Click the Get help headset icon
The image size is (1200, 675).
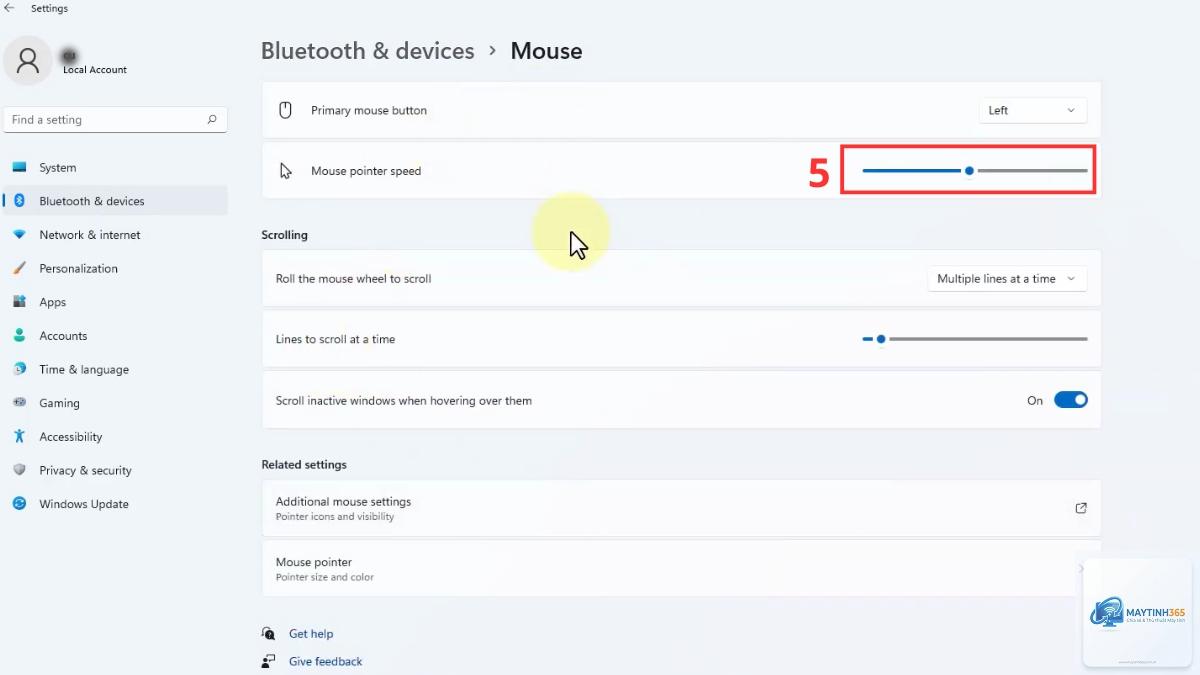pos(268,634)
